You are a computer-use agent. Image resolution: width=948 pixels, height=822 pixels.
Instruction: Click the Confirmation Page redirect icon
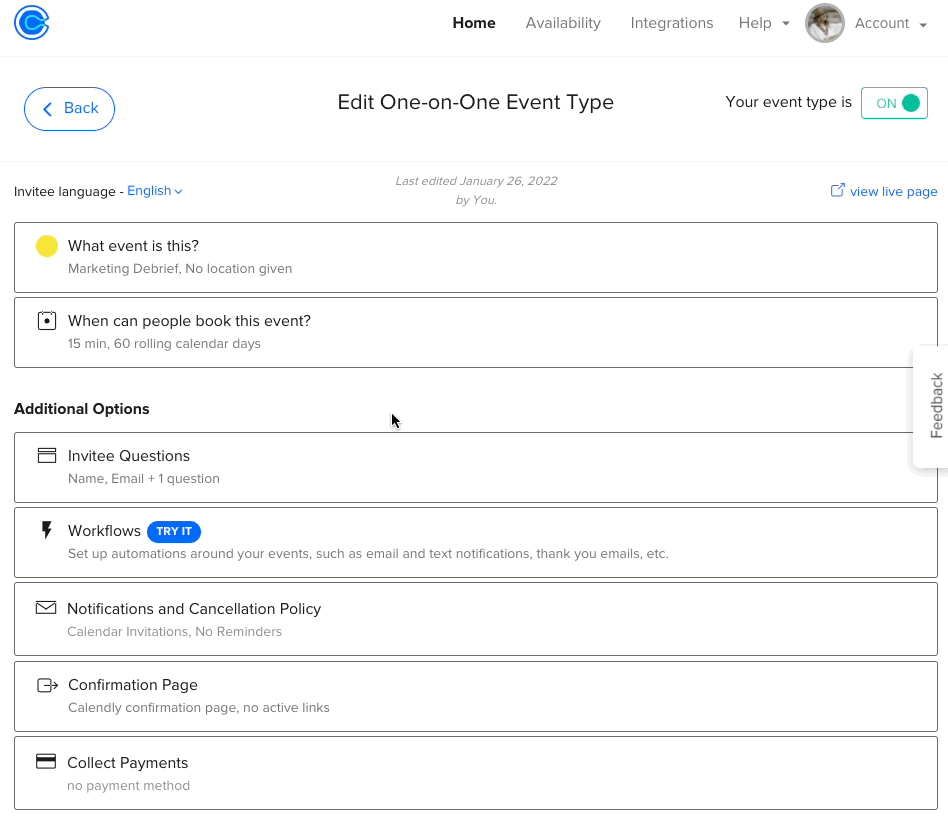pos(46,685)
